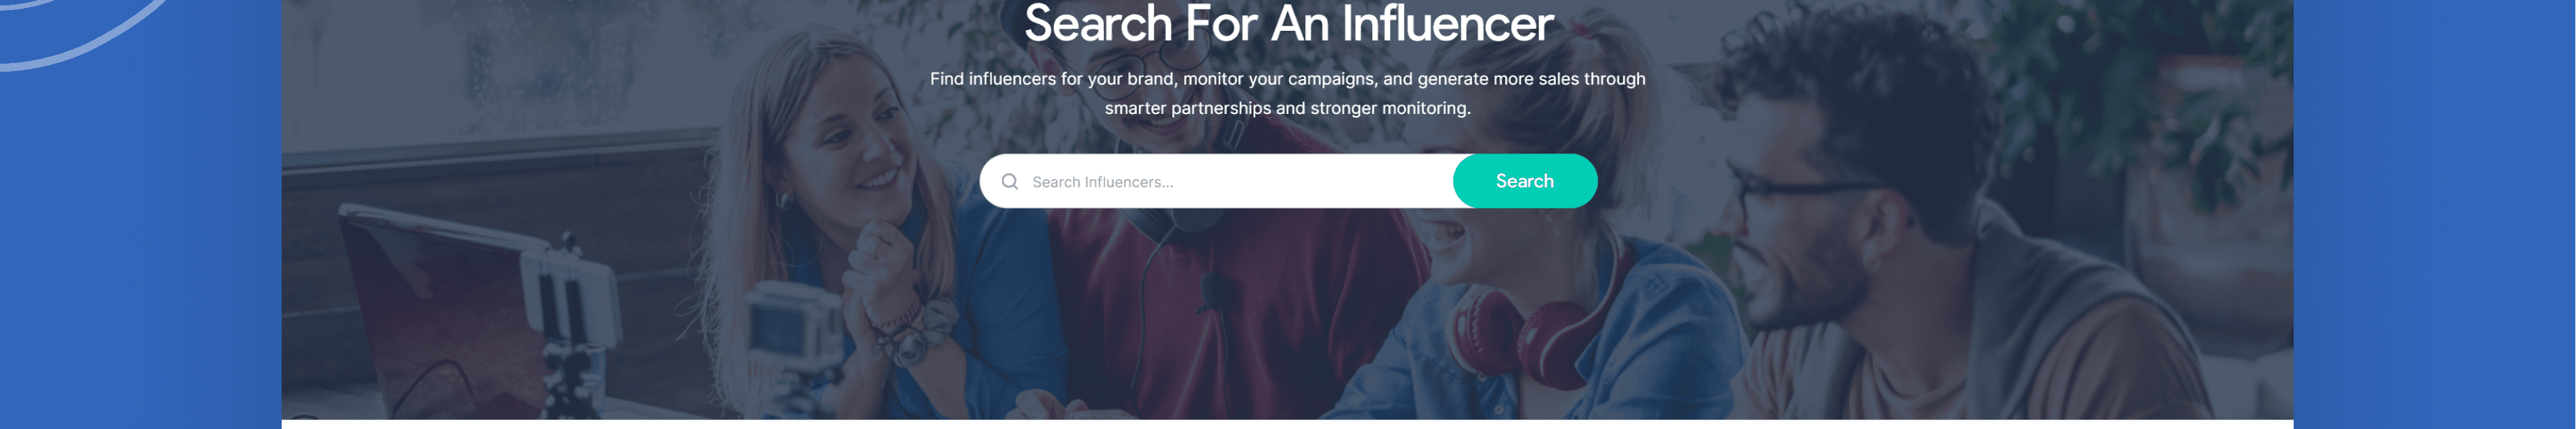This screenshot has height=429, width=2576.
Task: Click the "smarter partnerships and stronger monitoring" line
Action: tap(1287, 108)
